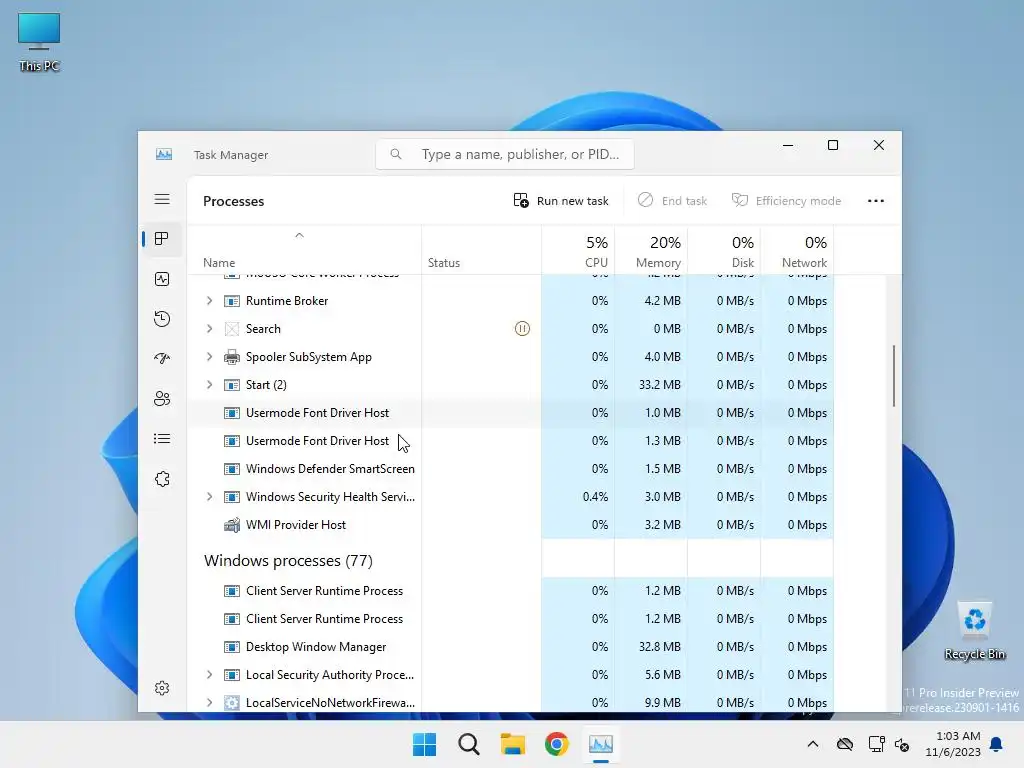The image size is (1024, 768).
Task: Click the suspended status icon for Search
Action: [522, 328]
